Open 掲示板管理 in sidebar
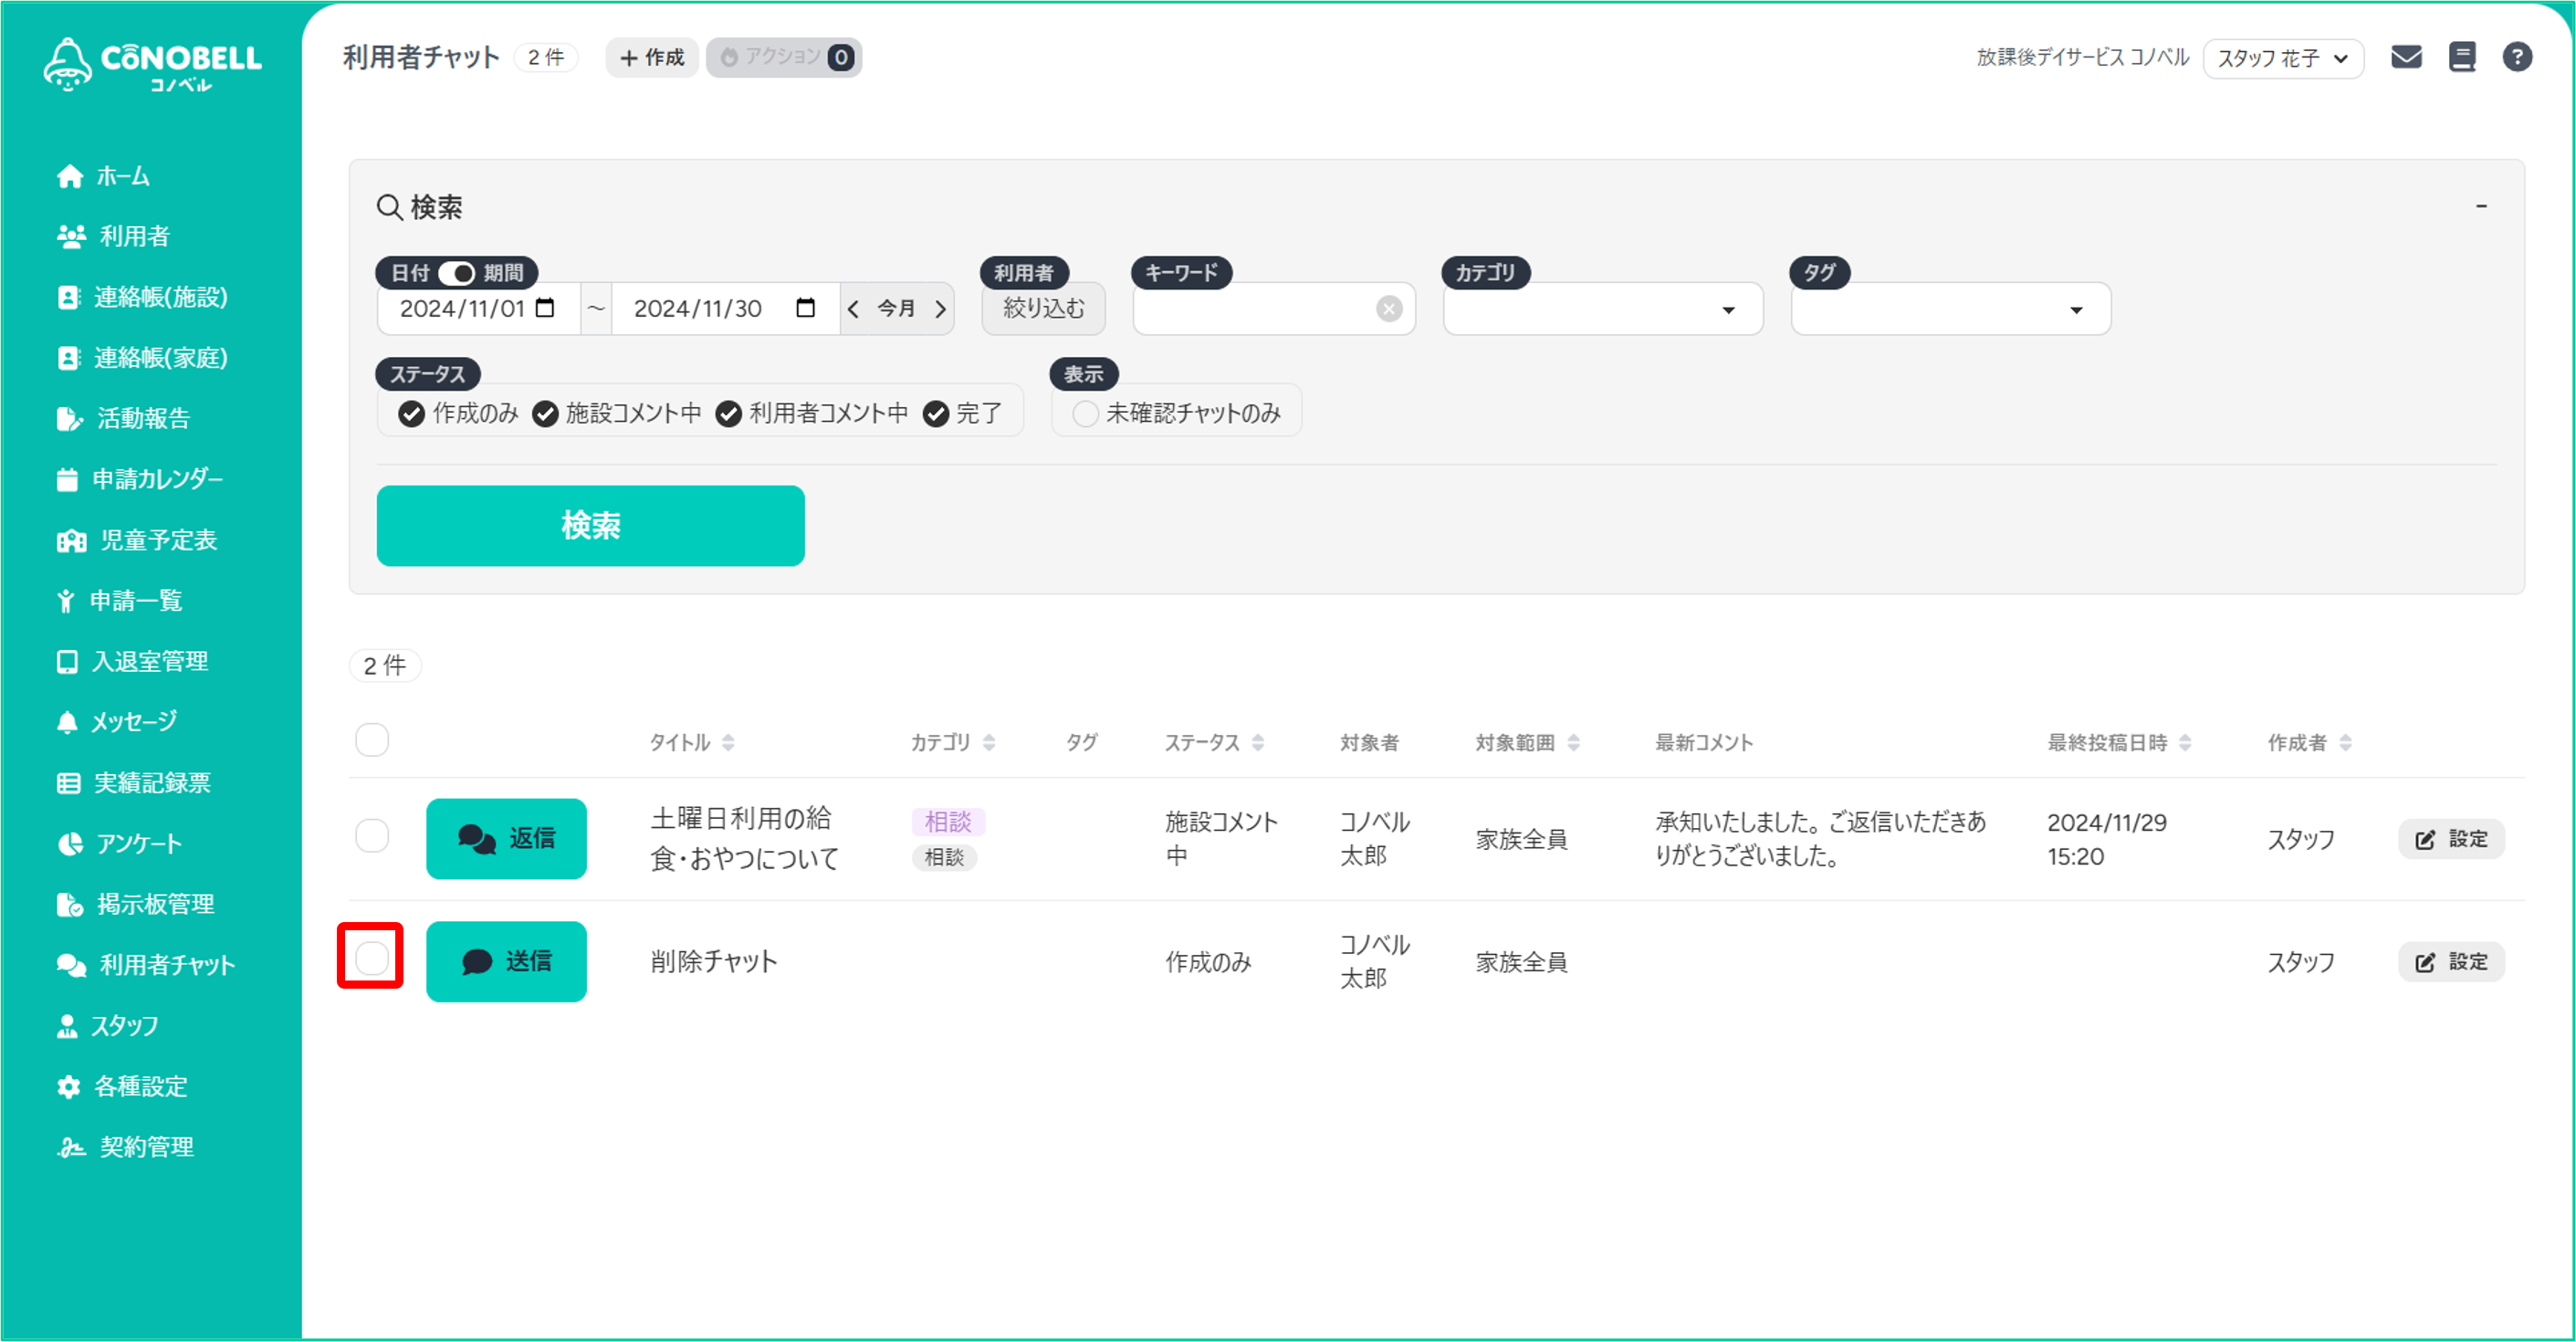 [x=135, y=904]
